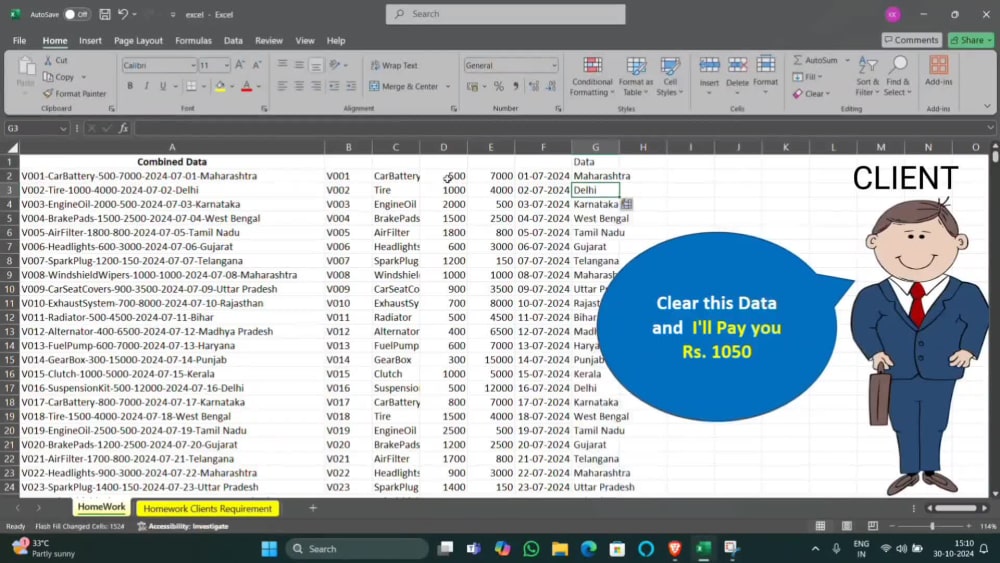Switch to the Review tab

coord(268,40)
